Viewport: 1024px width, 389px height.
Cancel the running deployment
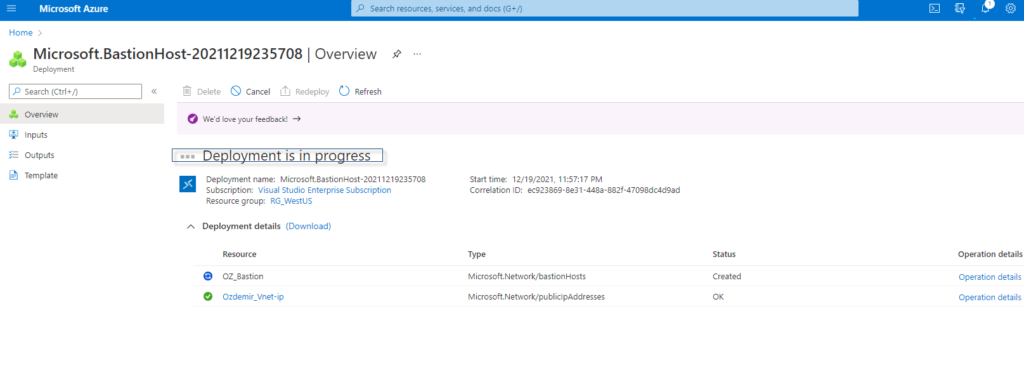coord(250,91)
